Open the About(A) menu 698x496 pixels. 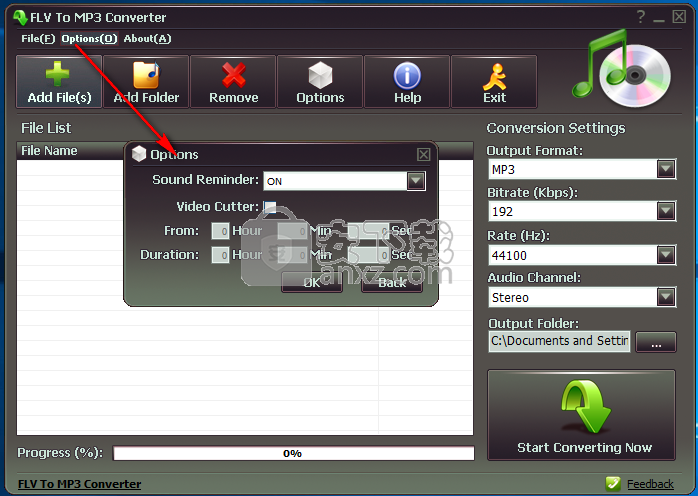pyautogui.click(x=147, y=39)
